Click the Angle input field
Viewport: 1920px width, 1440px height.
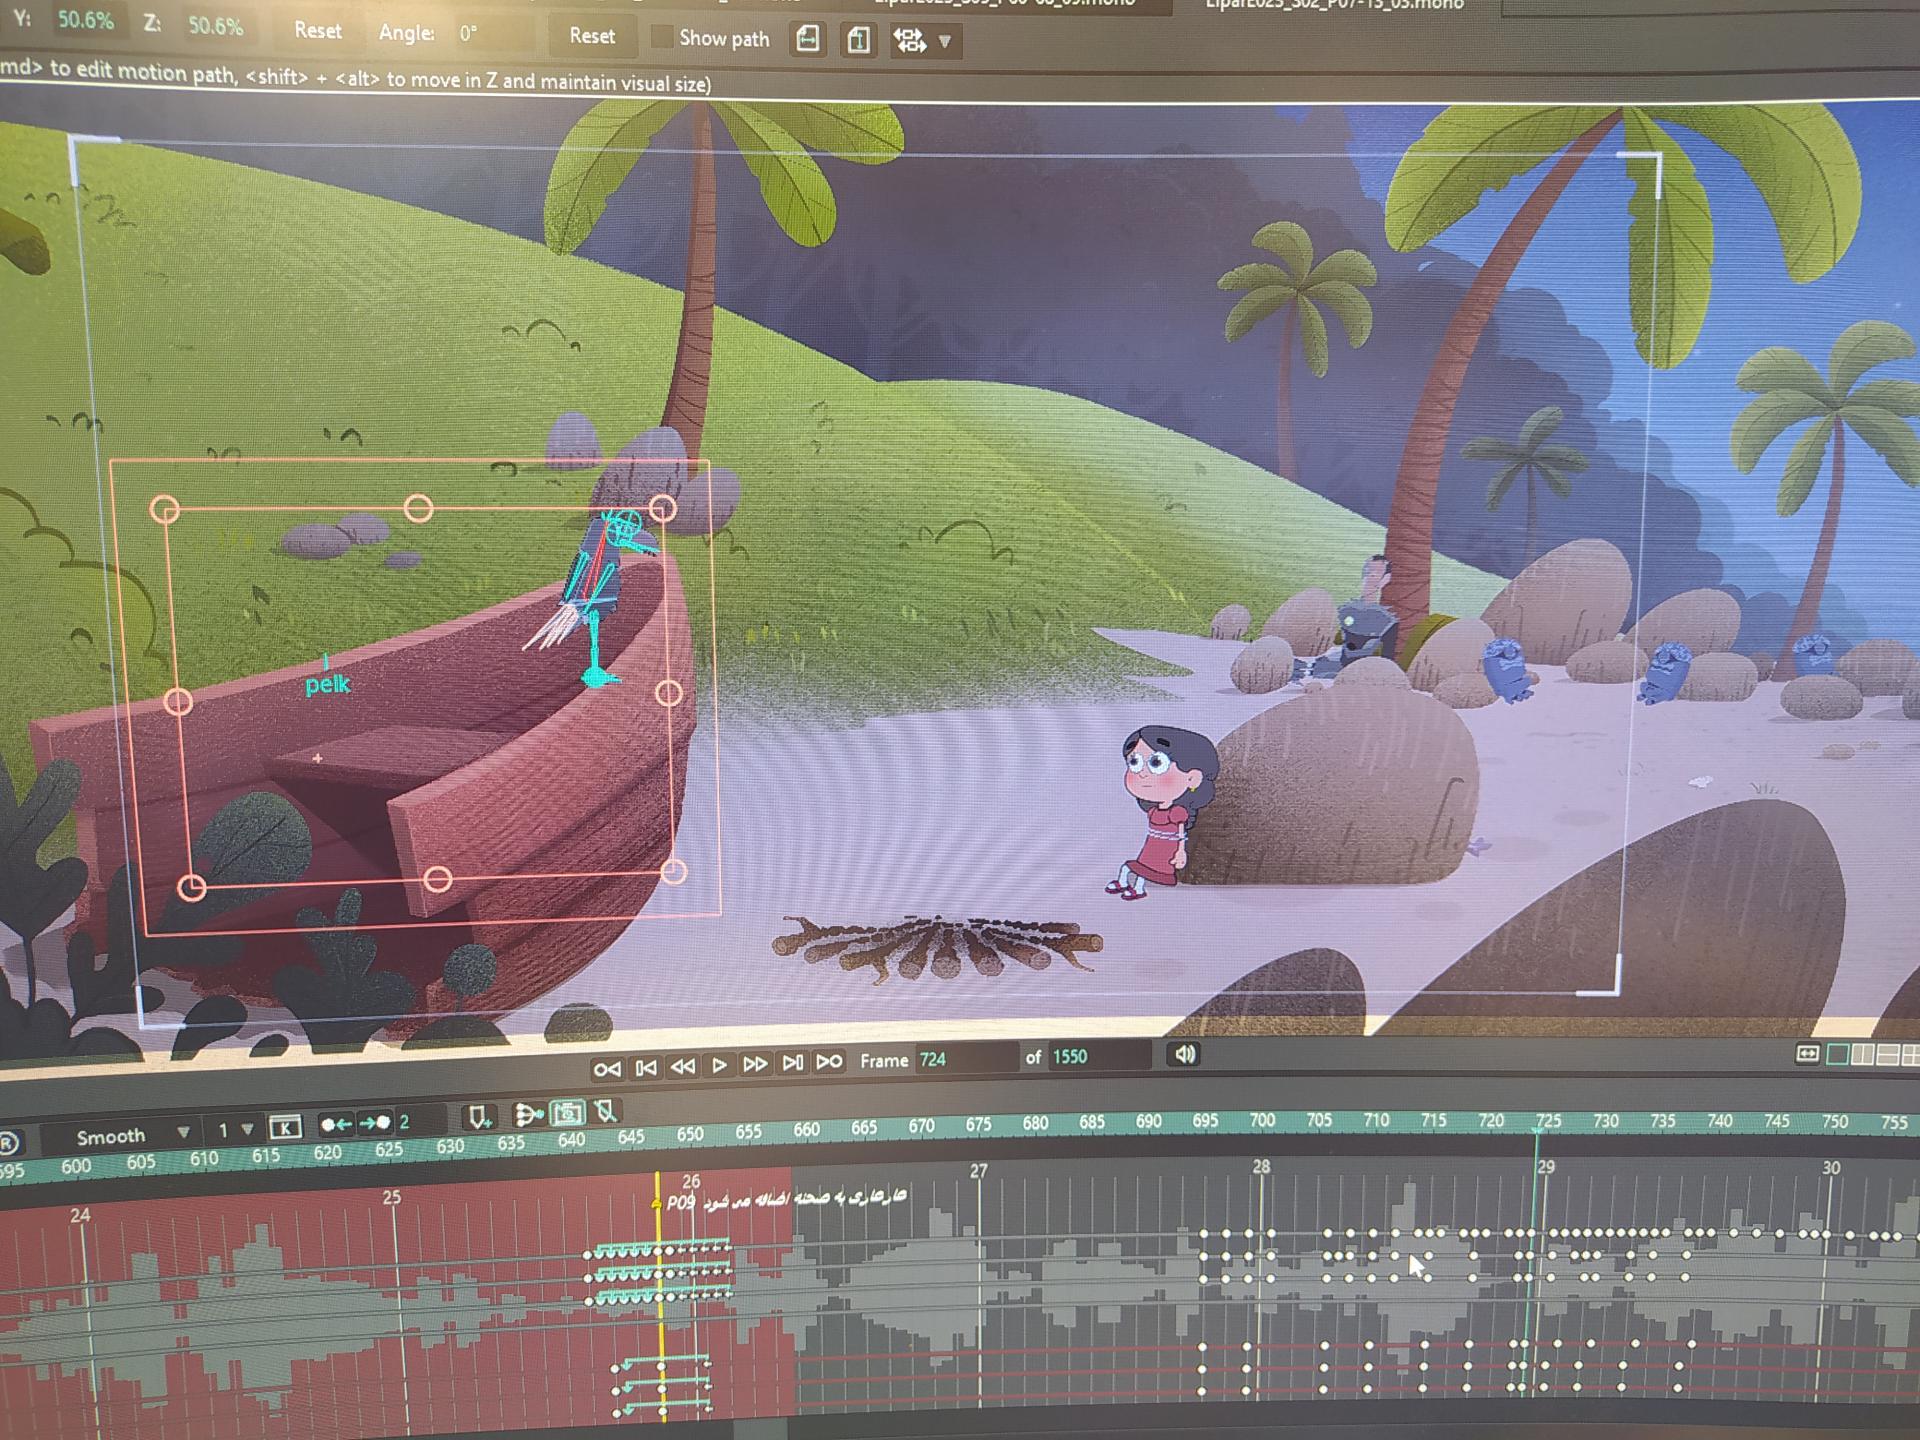click(491, 34)
